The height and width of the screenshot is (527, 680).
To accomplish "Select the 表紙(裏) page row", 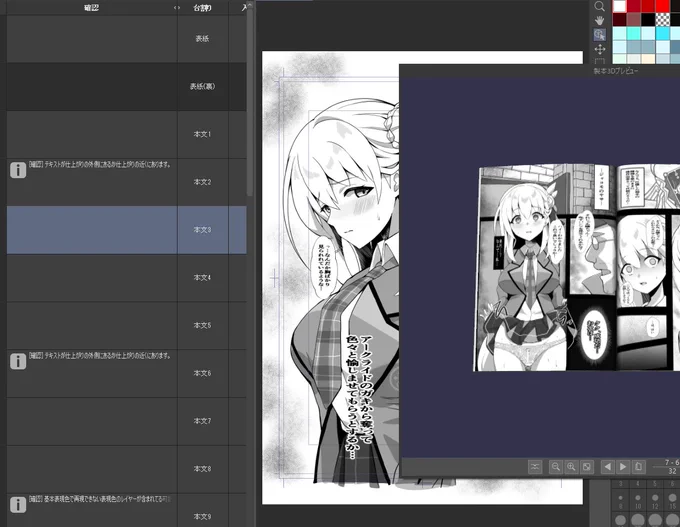I will pyautogui.click(x=127, y=86).
